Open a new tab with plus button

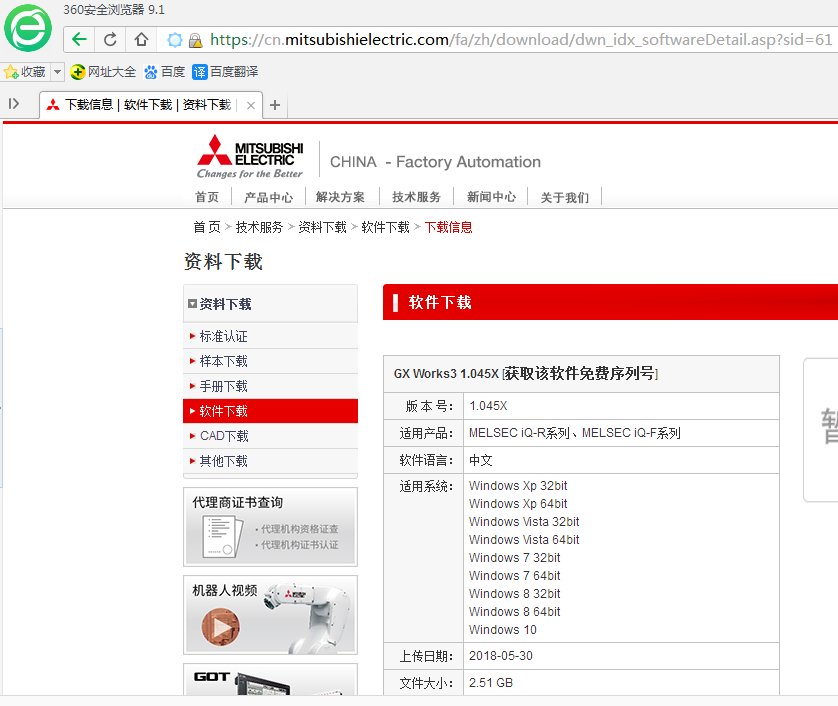(x=276, y=105)
